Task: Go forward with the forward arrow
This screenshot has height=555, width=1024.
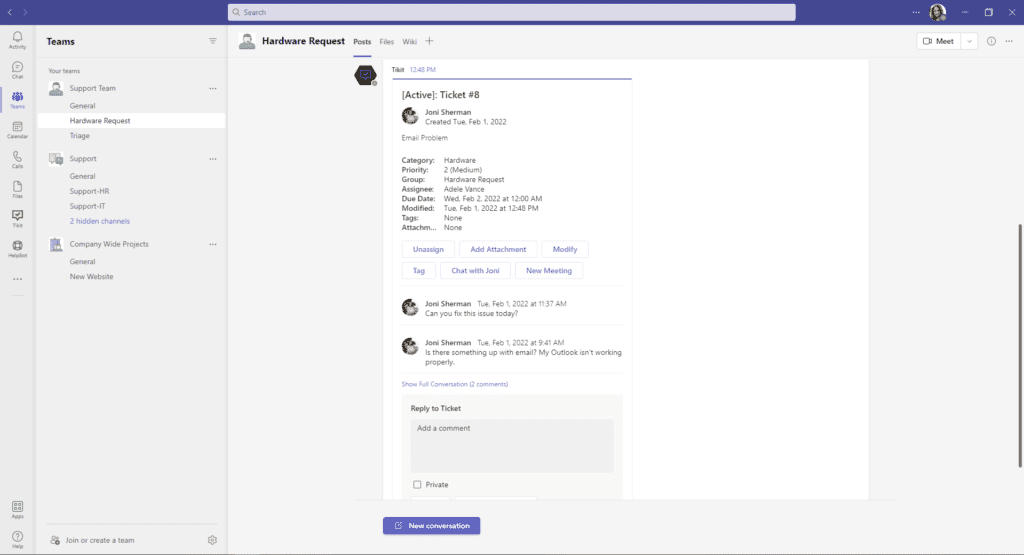Action: click(x=25, y=12)
